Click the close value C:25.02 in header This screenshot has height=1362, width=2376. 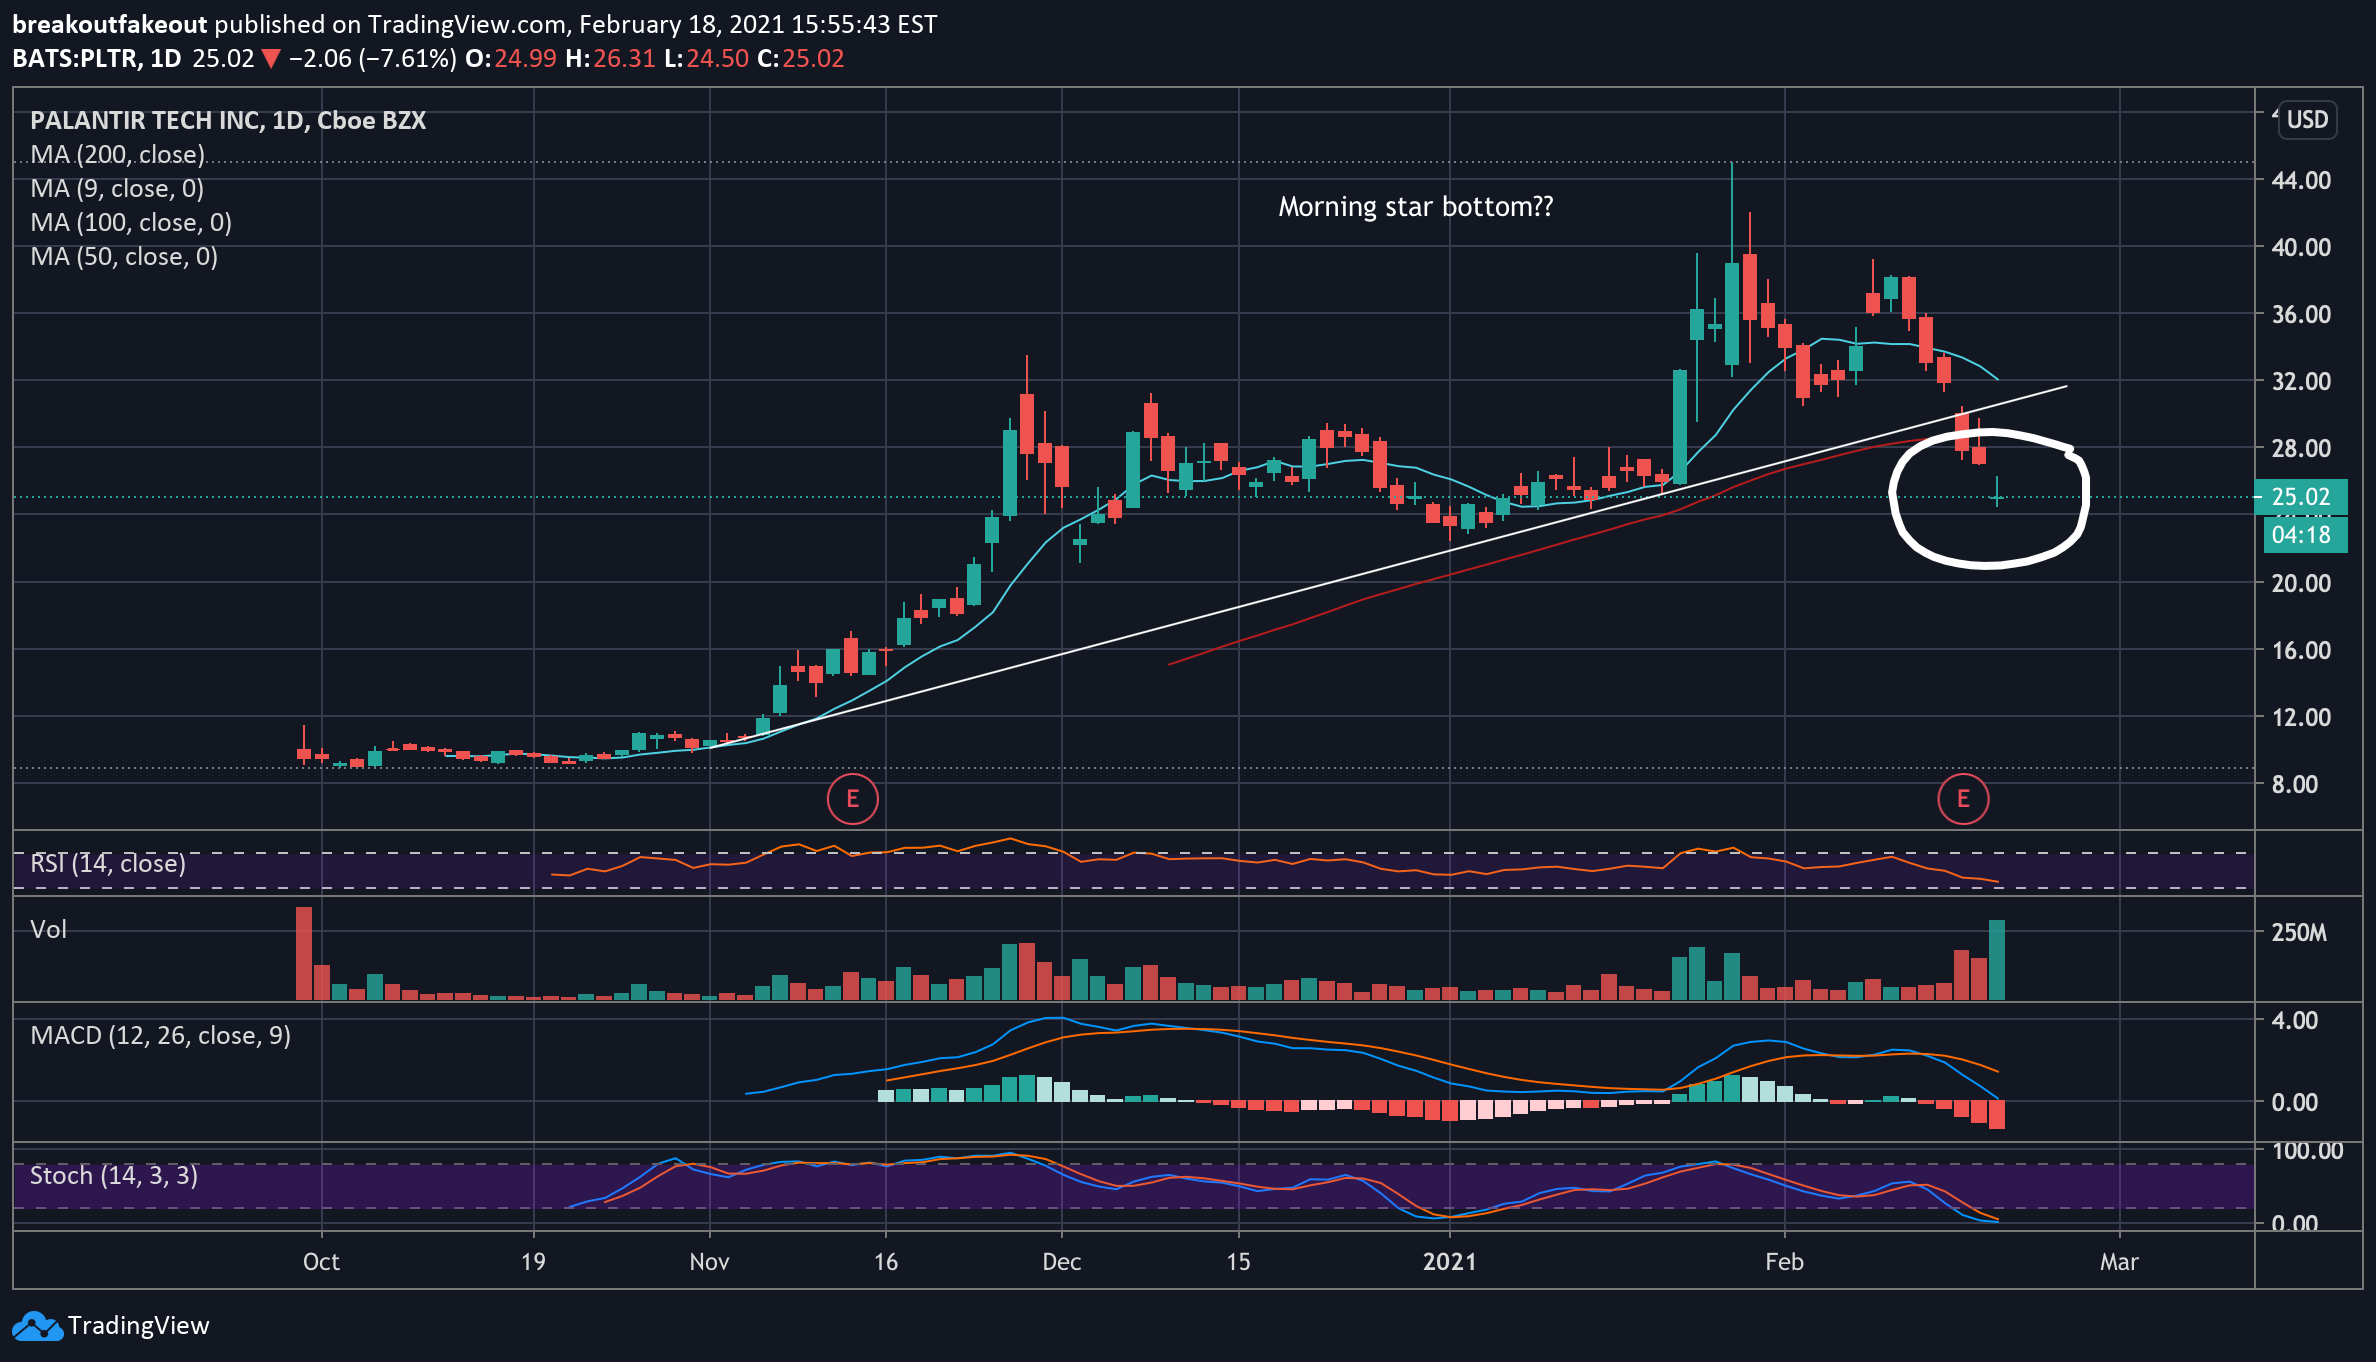click(x=800, y=59)
